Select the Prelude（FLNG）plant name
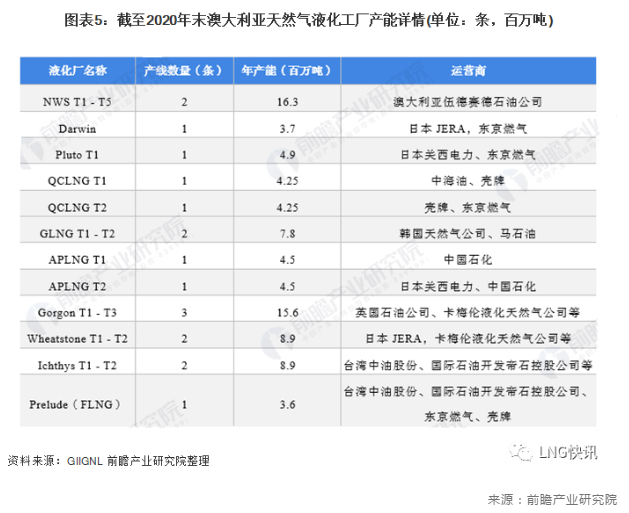This screenshot has width=629, height=513. click(75, 405)
